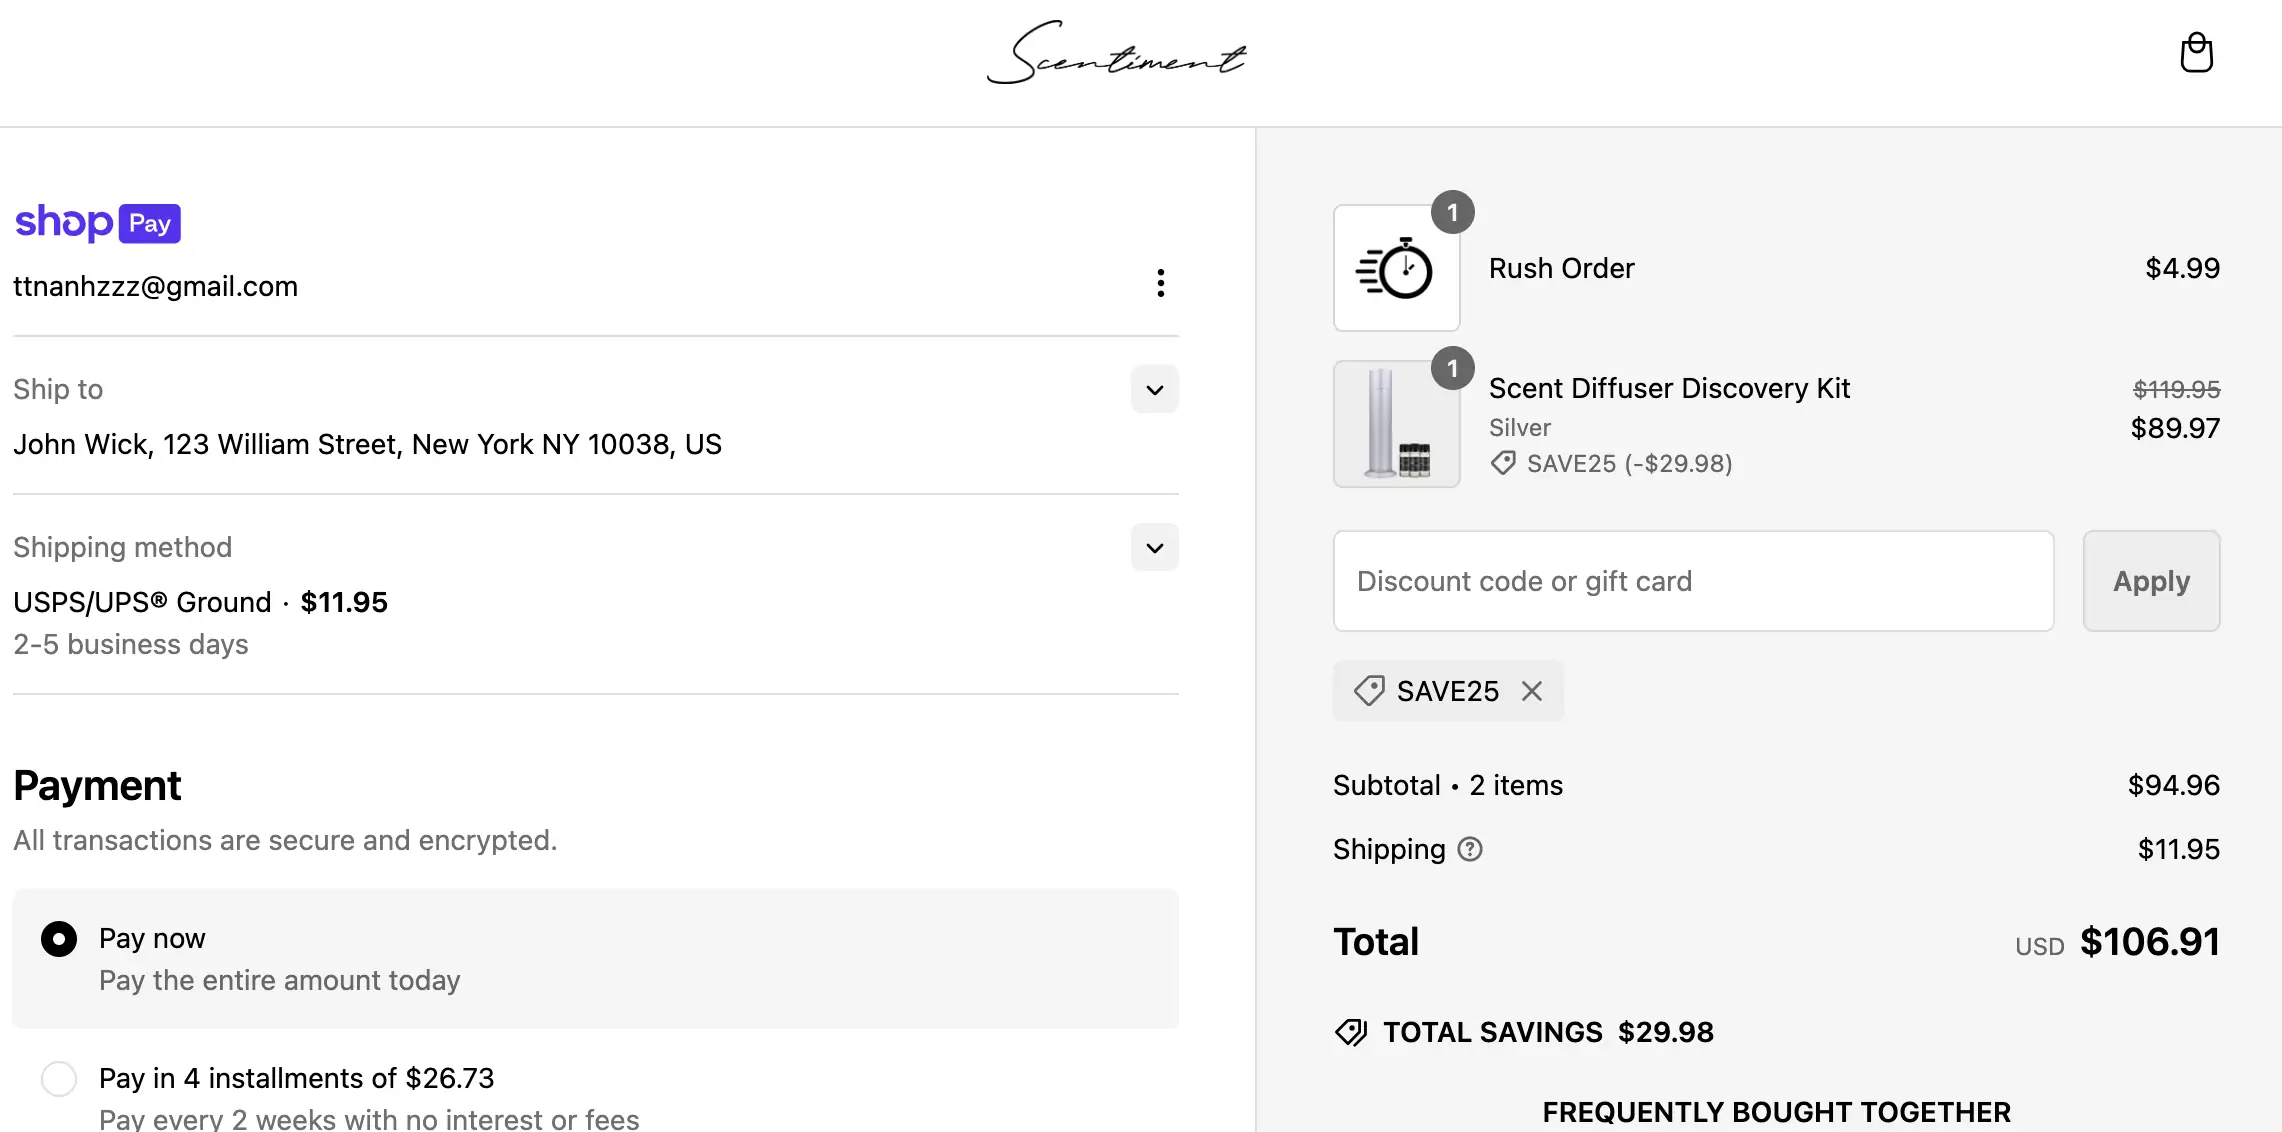Click the Total Savings tag icon
2282x1132 pixels.
(x=1351, y=1032)
